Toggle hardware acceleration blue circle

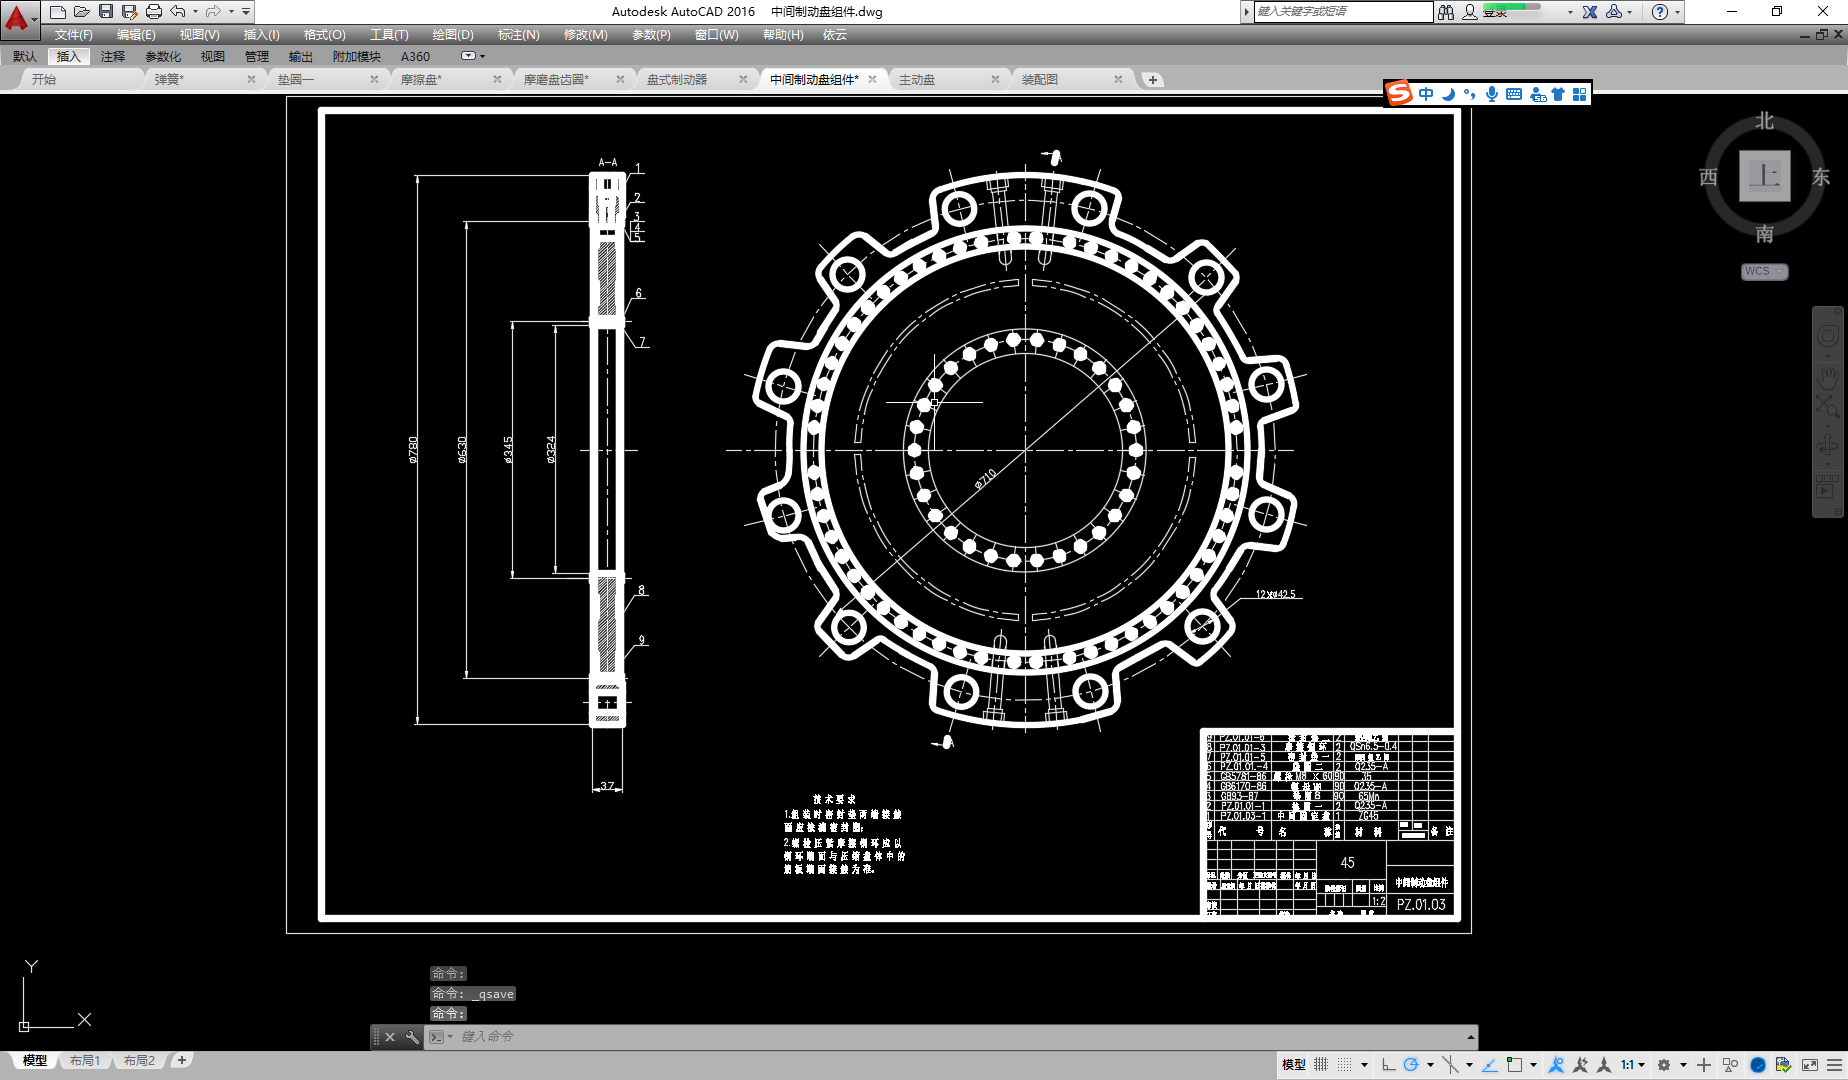(1758, 1065)
